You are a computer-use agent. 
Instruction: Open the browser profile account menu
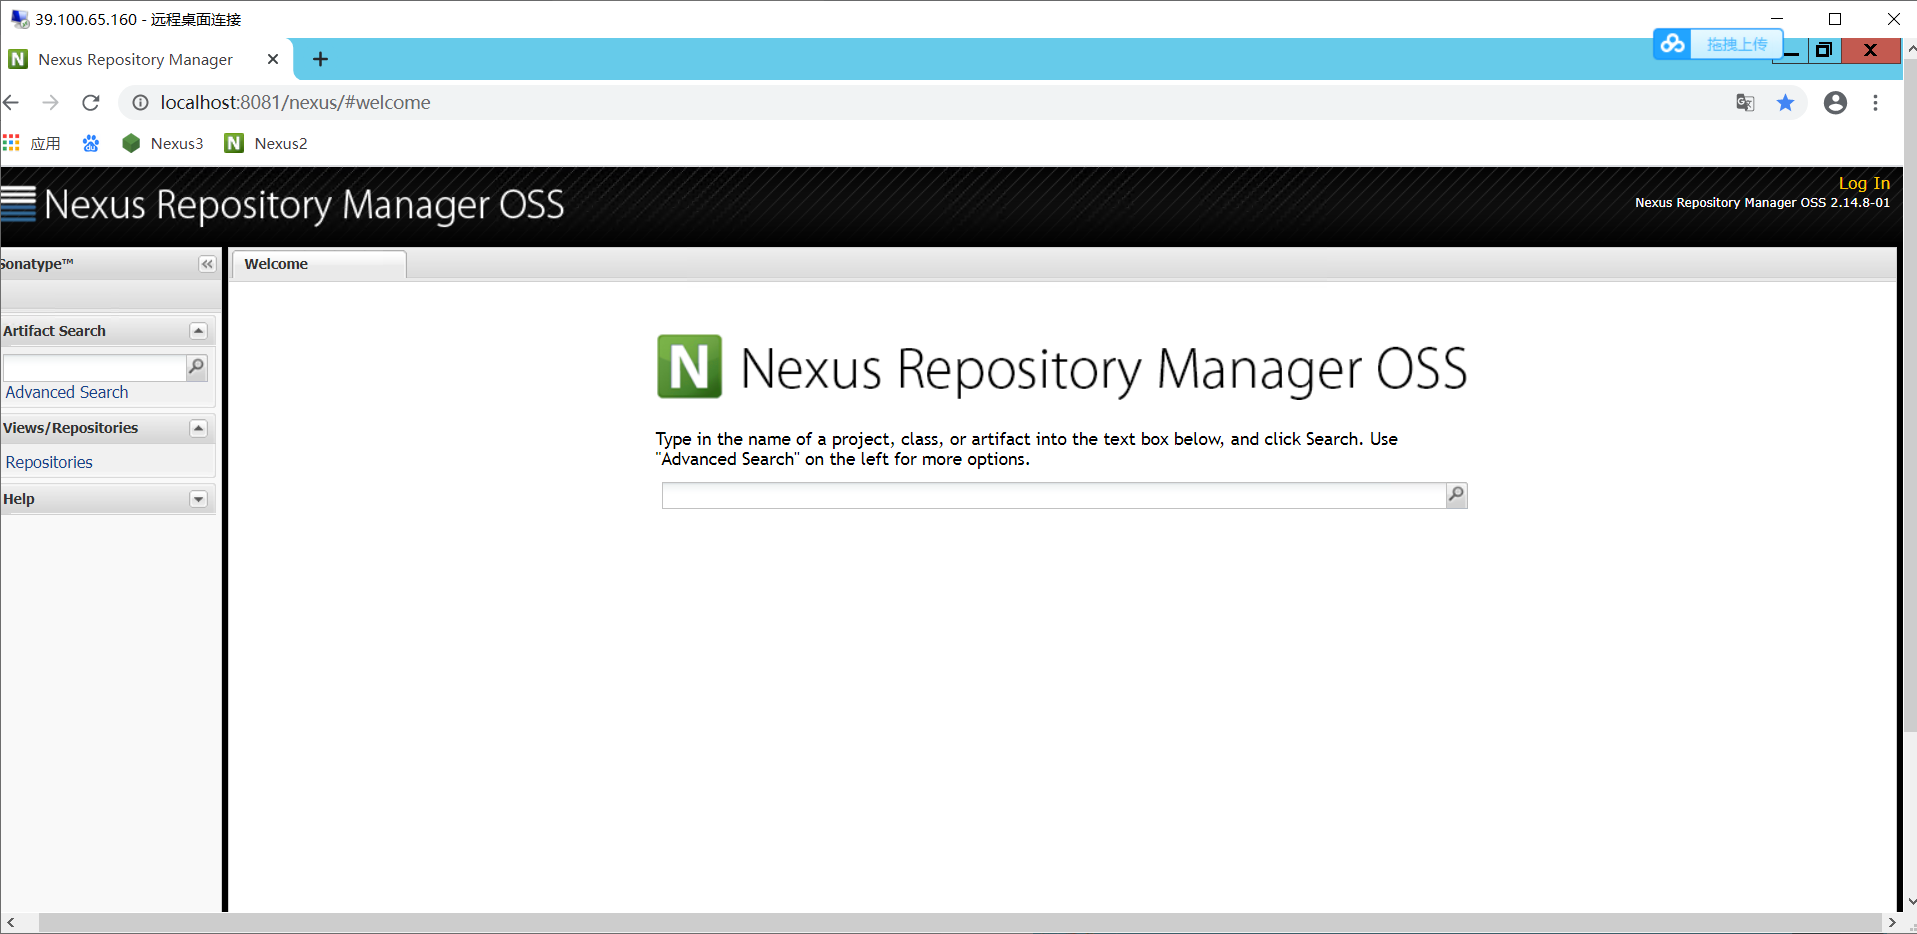[1835, 102]
